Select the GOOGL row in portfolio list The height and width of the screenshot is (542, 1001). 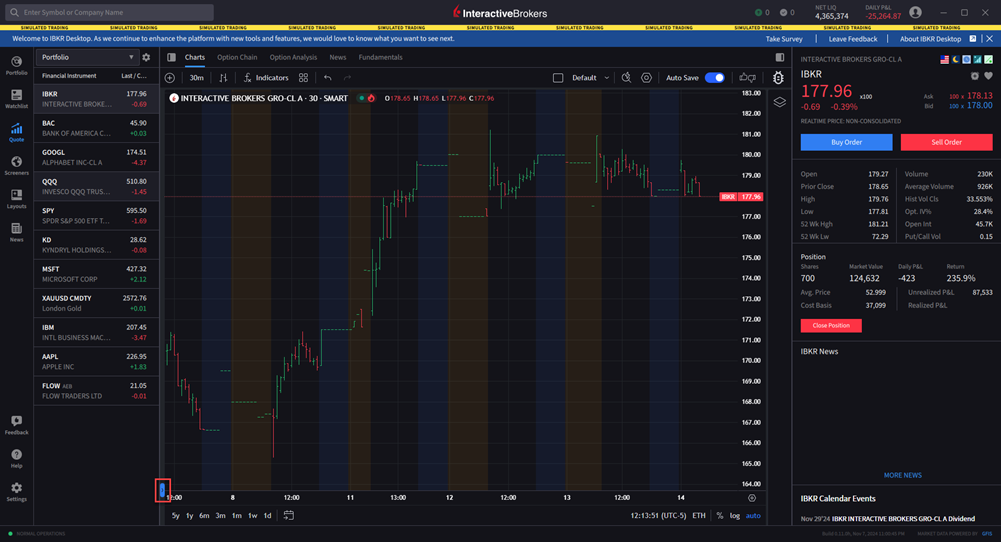click(96, 158)
